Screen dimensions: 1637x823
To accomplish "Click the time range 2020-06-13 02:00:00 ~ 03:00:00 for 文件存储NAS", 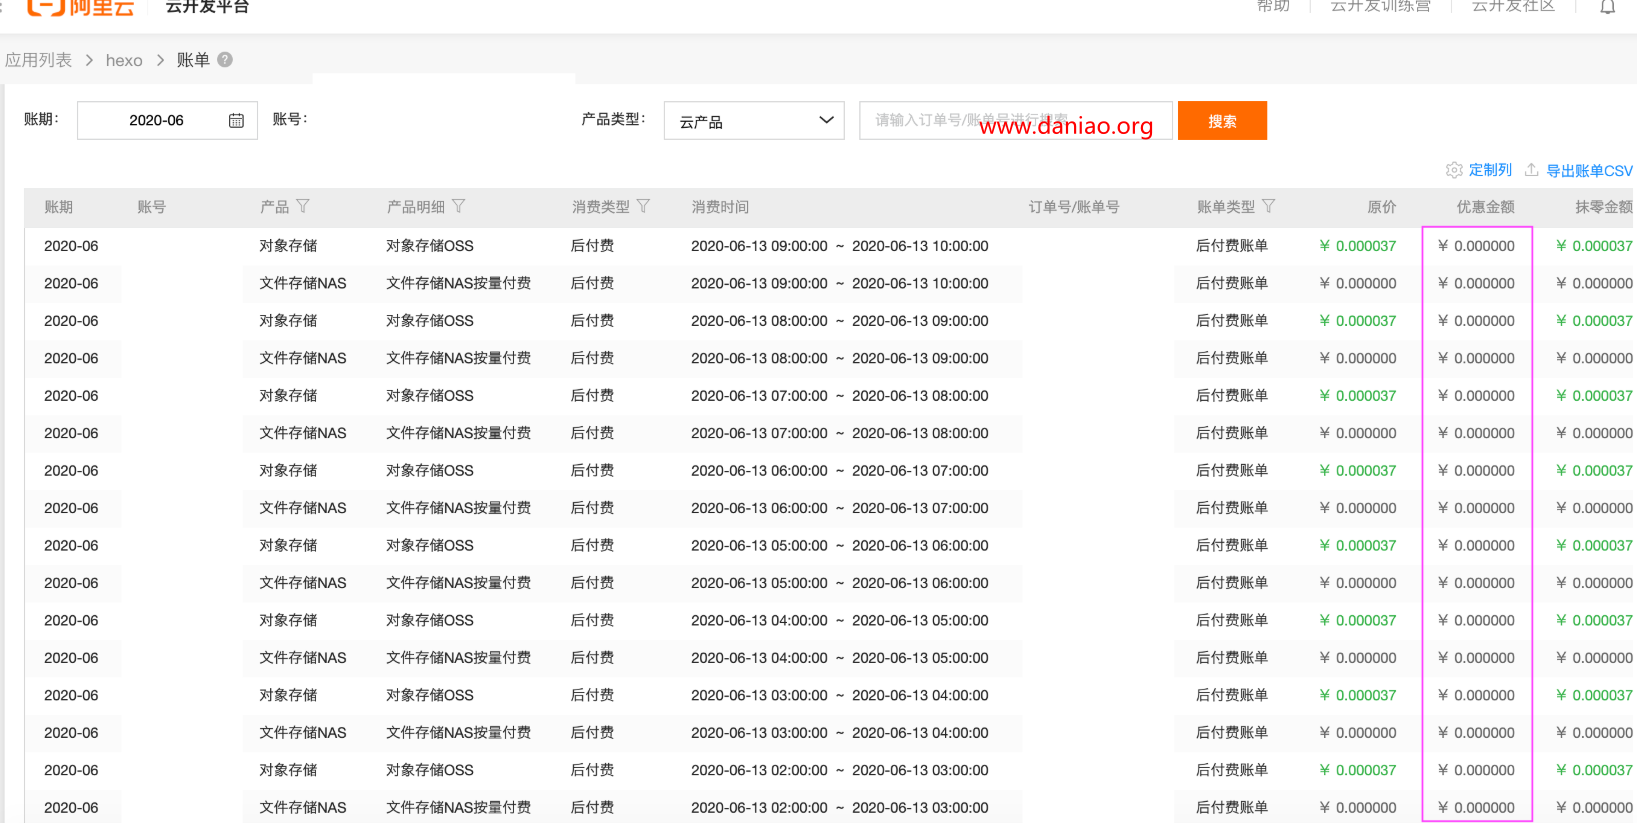I will tap(839, 808).
